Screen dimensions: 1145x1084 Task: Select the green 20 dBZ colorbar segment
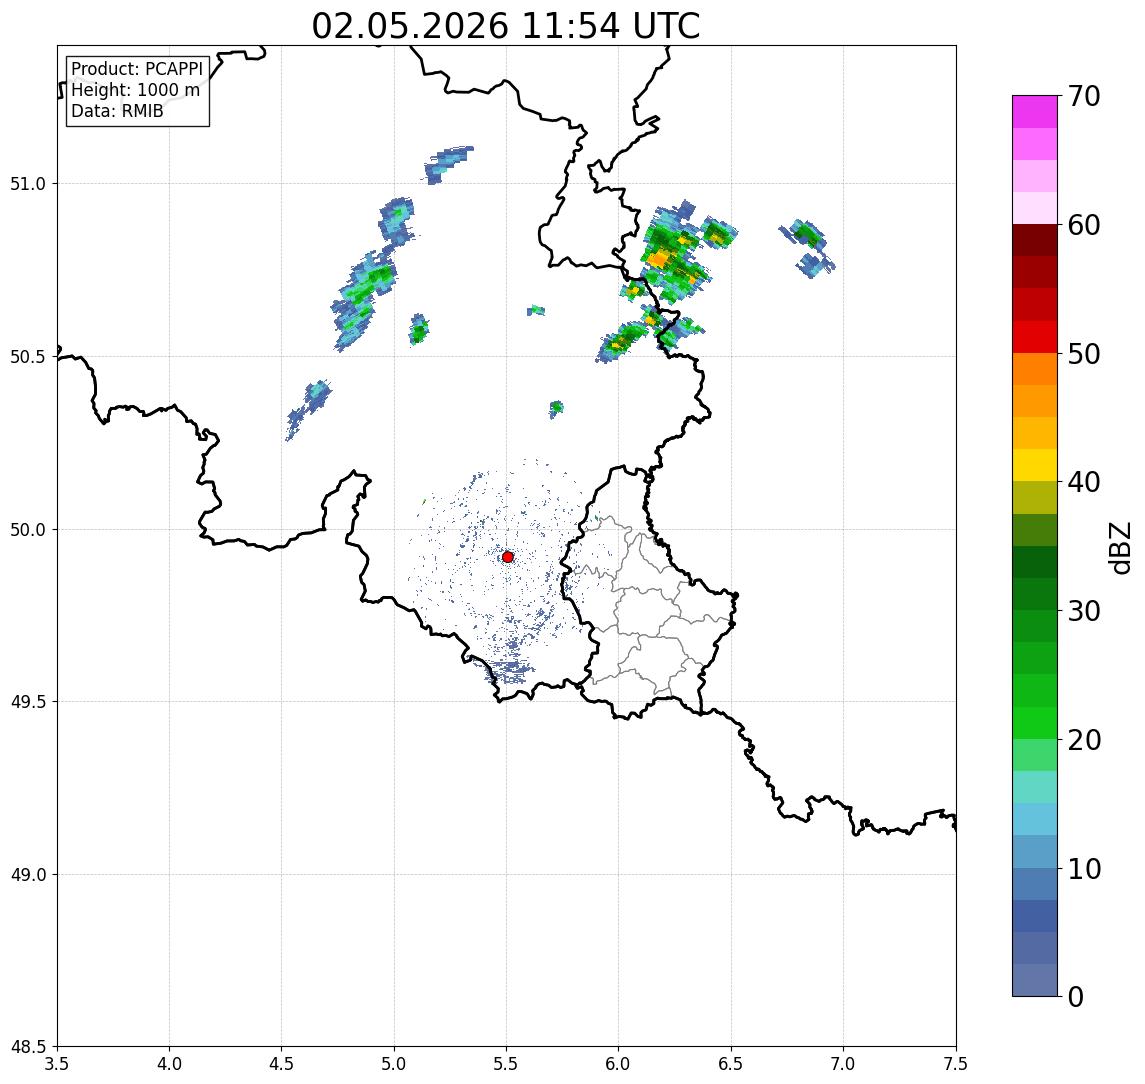1035,723
